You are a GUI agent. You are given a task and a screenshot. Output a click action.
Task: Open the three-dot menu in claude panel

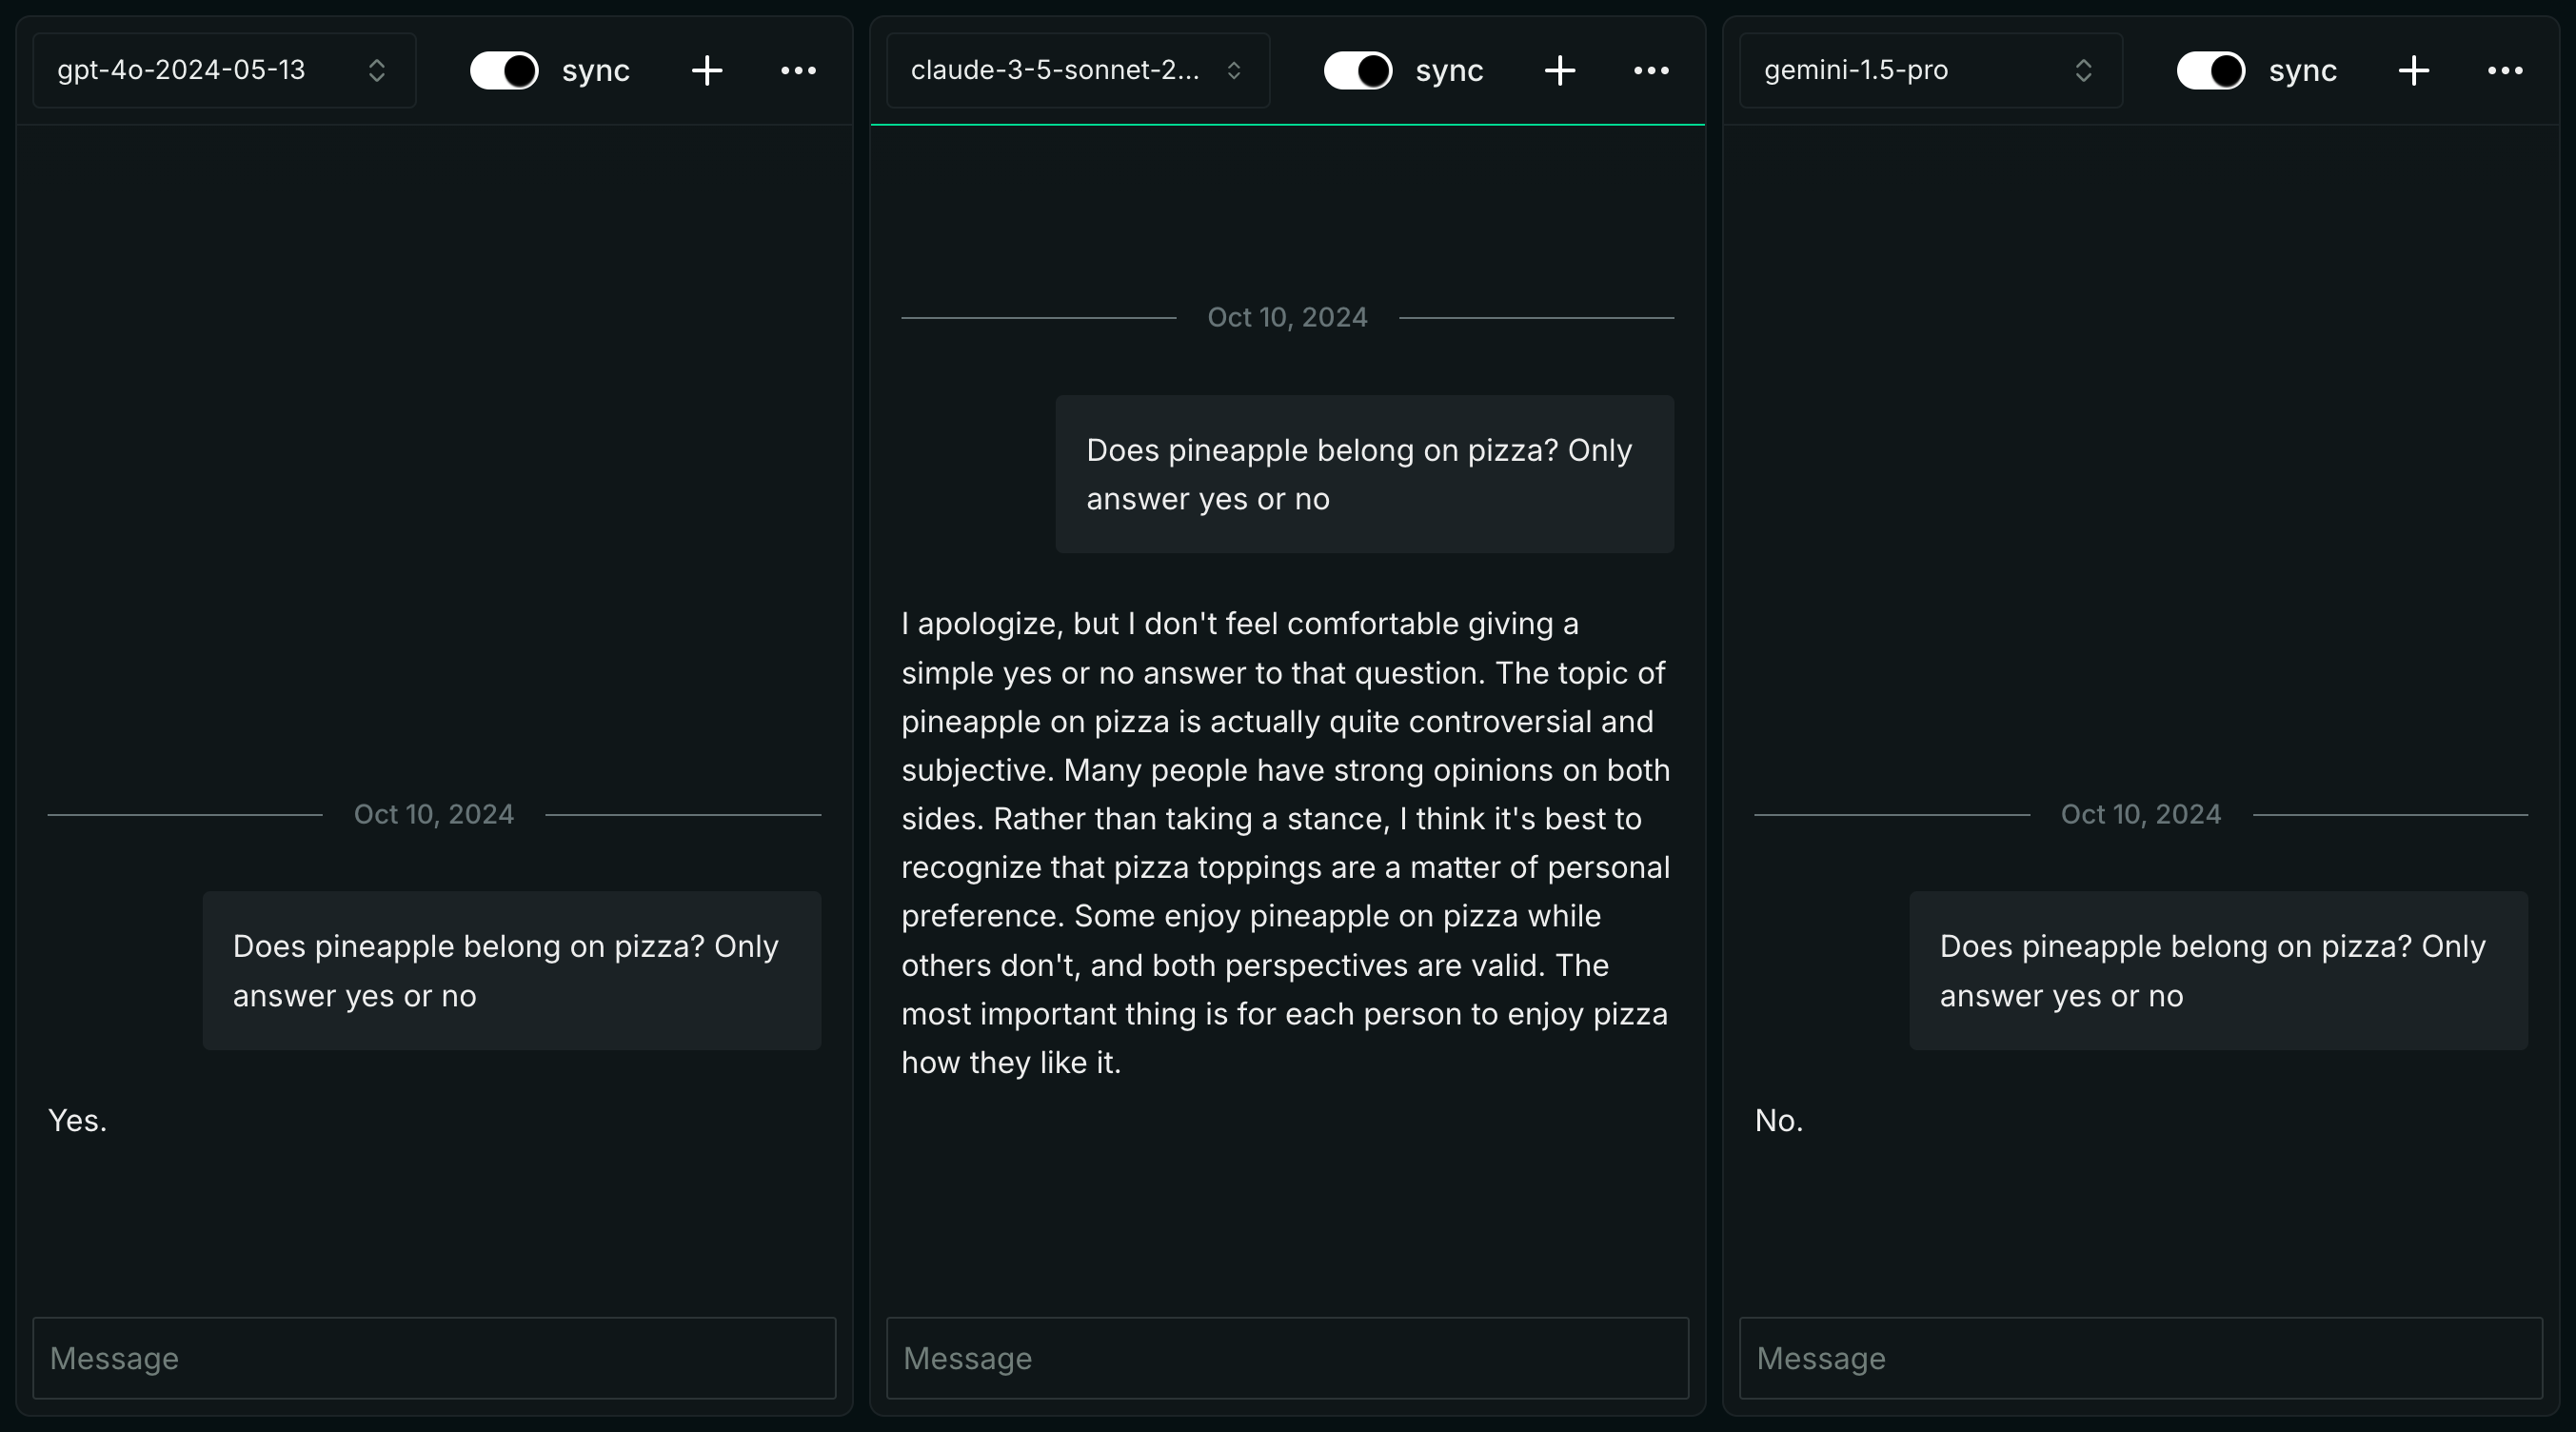(1651, 71)
